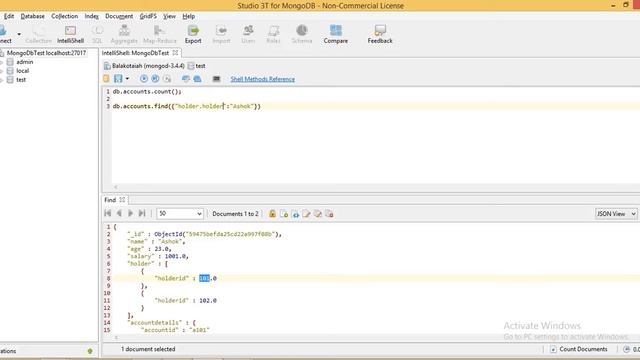This screenshot has height=360, width=640.
Task: Go to next page of results
Action: pyautogui.click(x=131, y=213)
